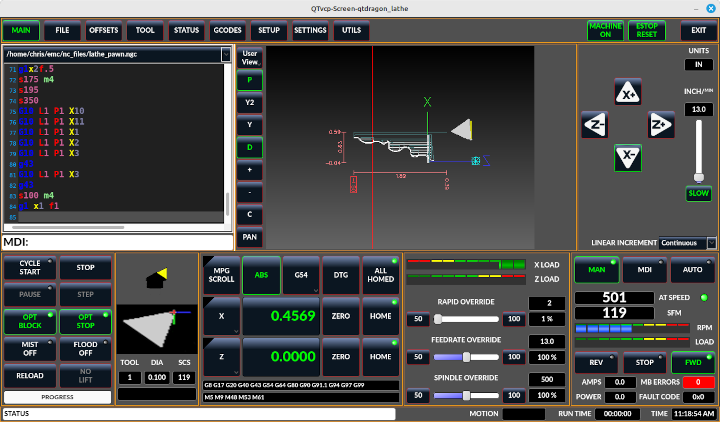Viewport: 720px width, 422px height.
Task: Click the ESTOP RESET button
Action: [646, 31]
